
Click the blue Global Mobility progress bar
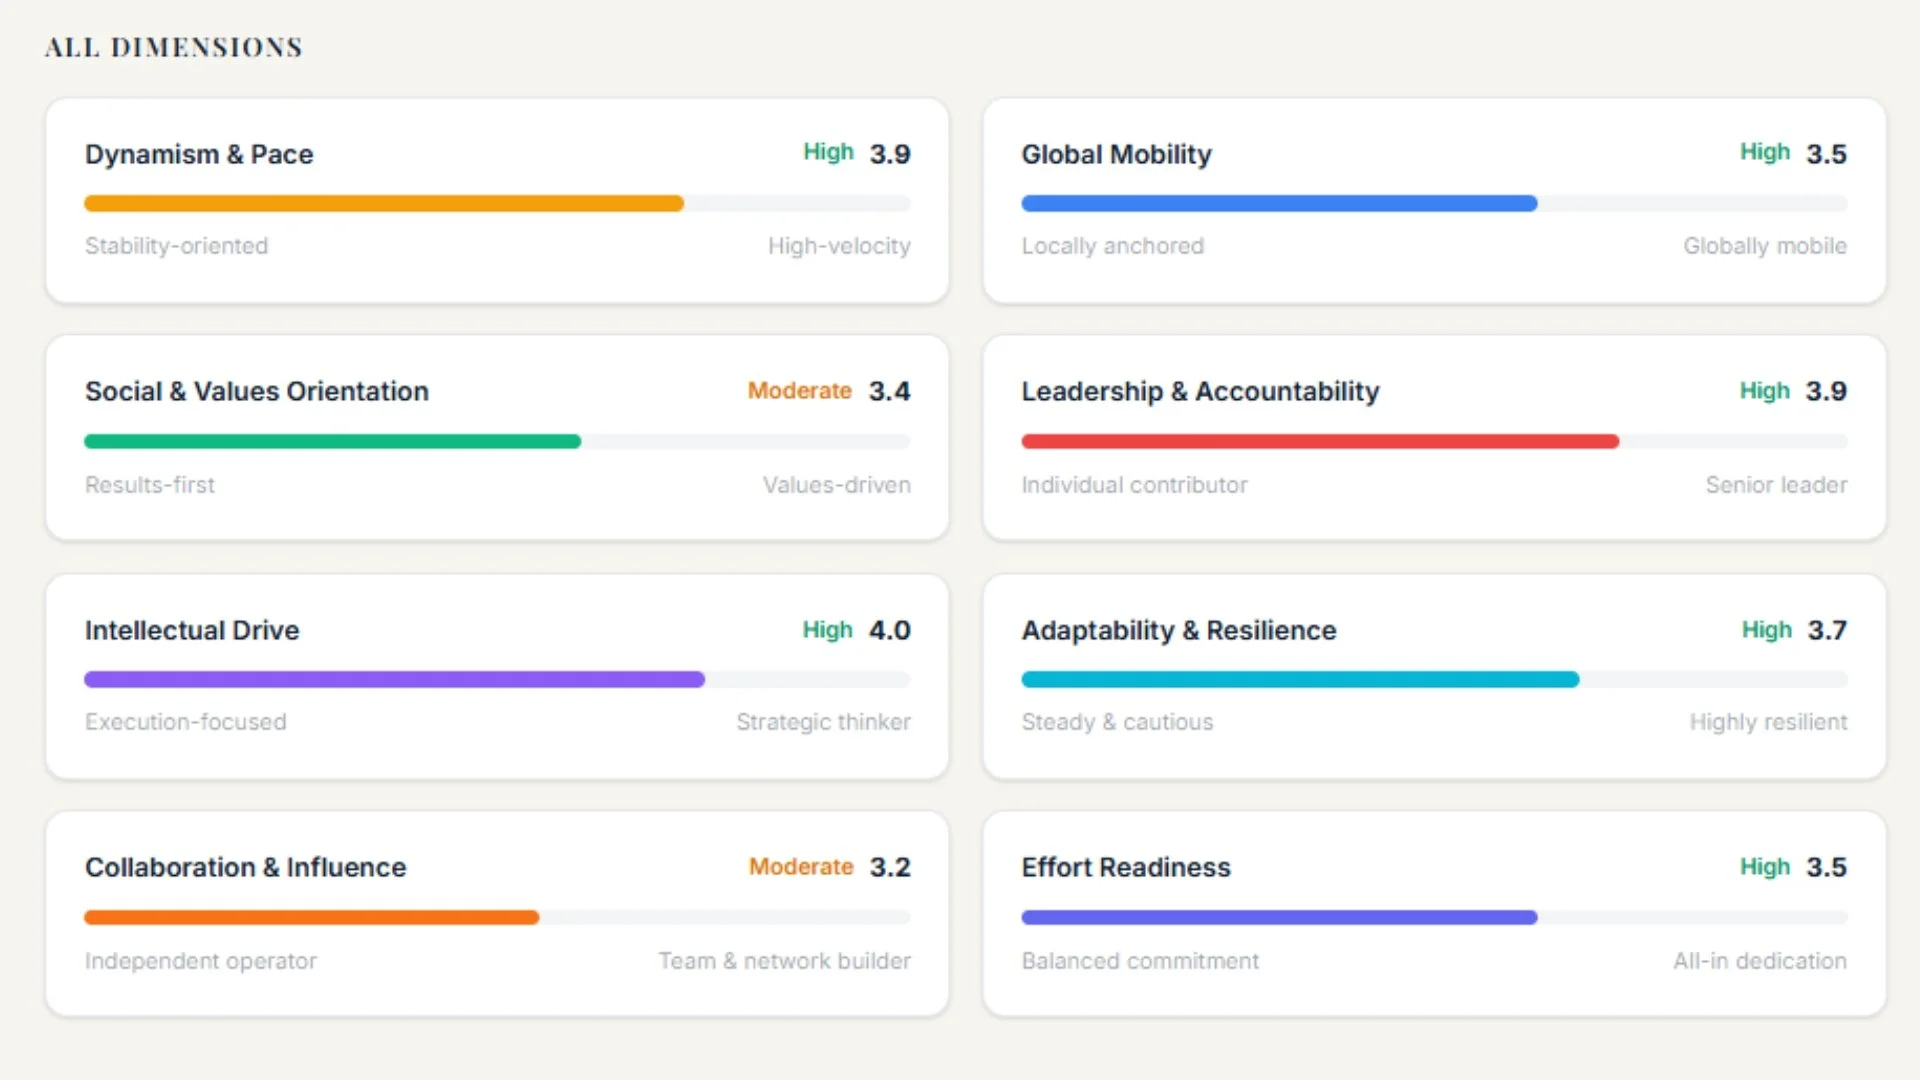1279,203
